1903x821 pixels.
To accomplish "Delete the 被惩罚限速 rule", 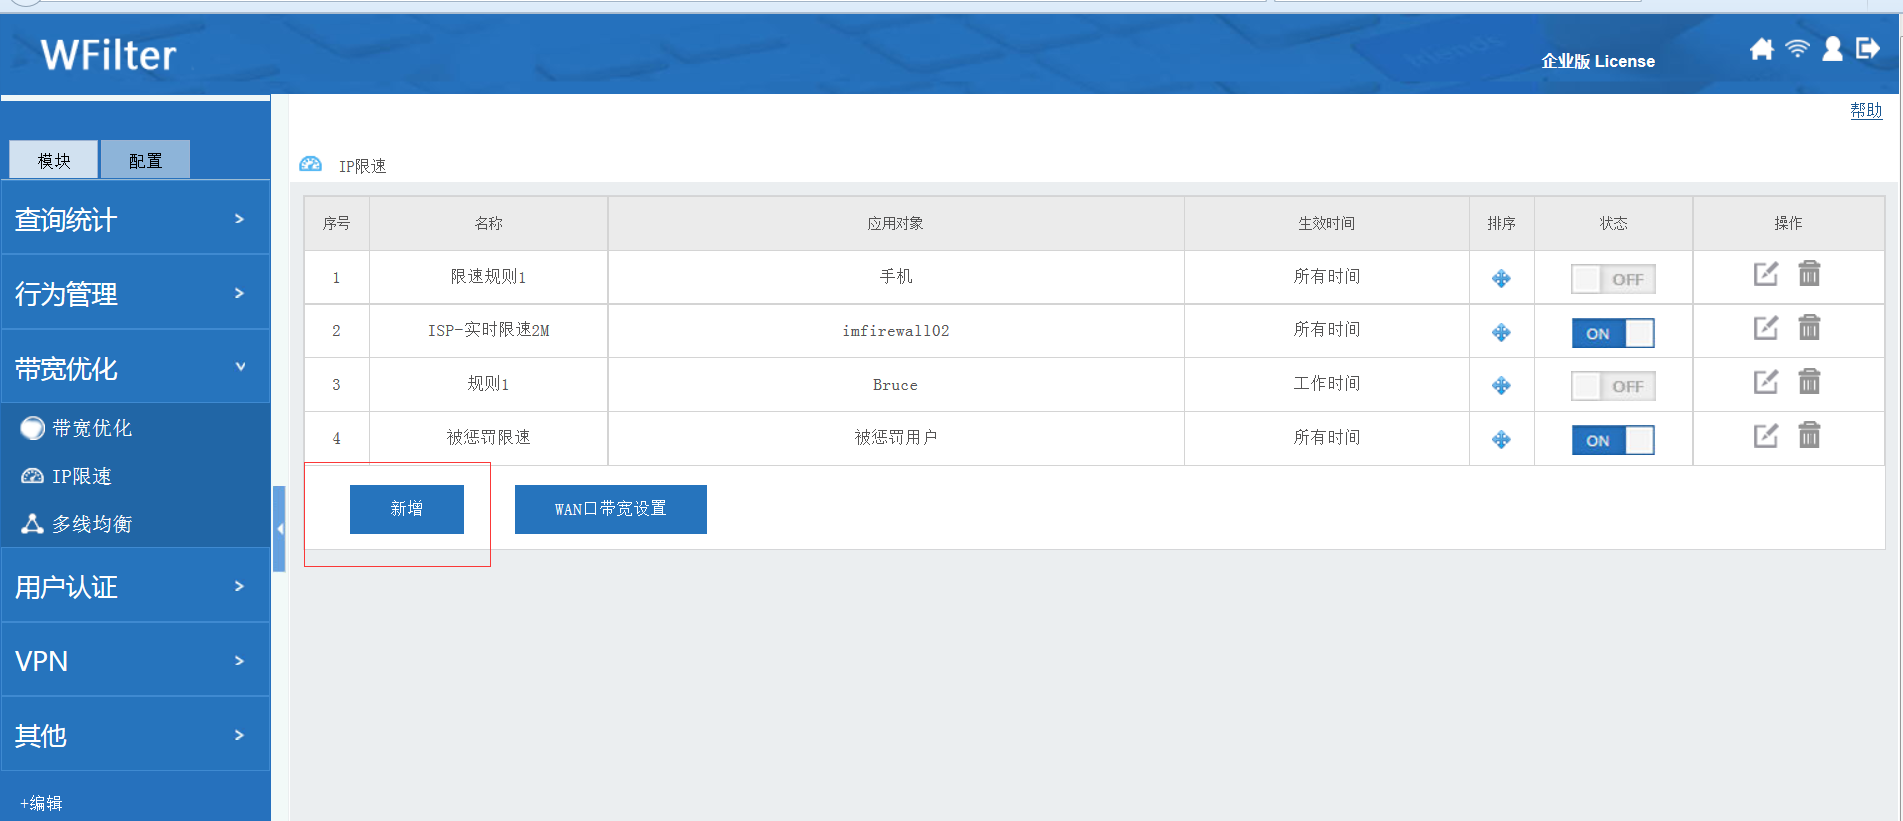I will [x=1809, y=436].
